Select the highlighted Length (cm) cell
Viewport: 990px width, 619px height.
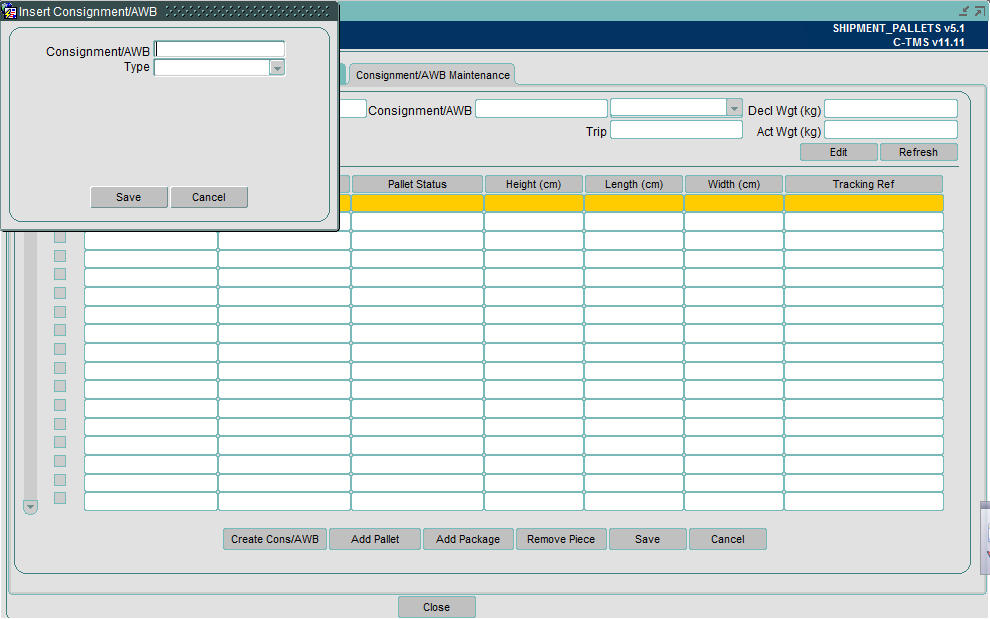tap(634, 203)
